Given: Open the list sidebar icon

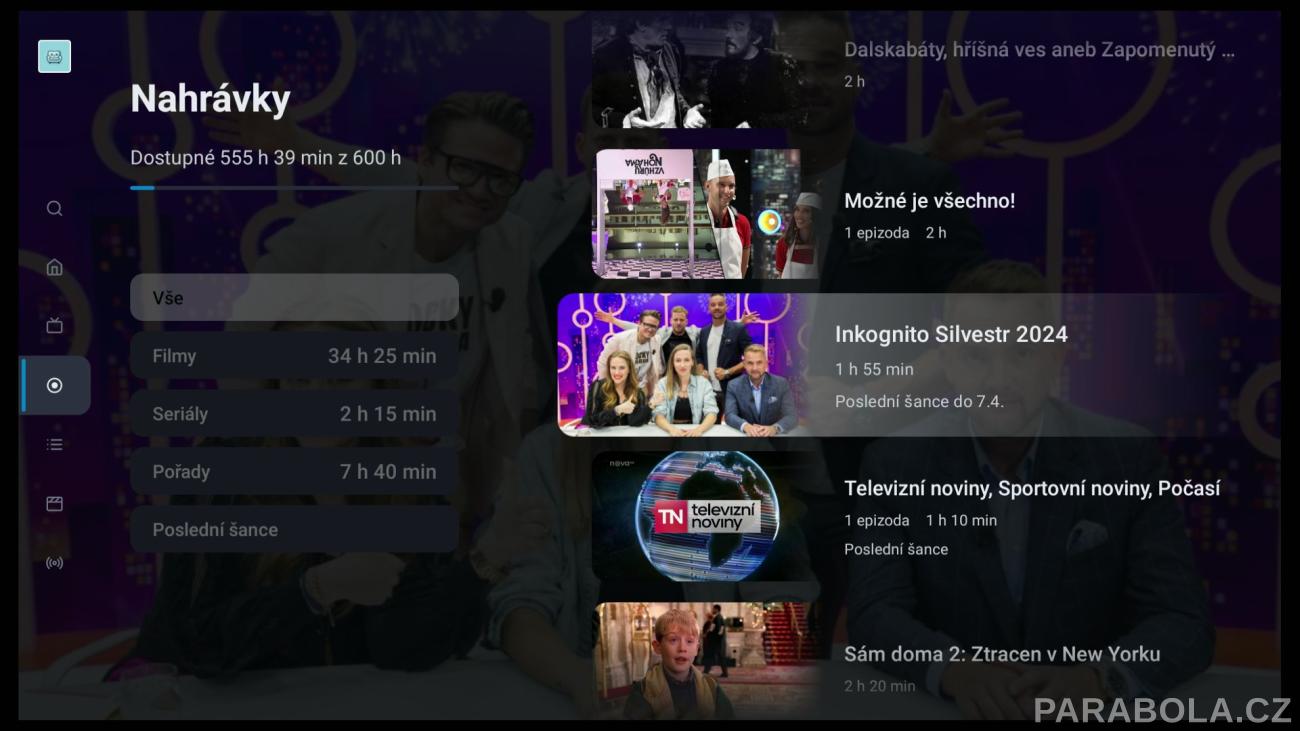Looking at the screenshot, I should pos(55,444).
